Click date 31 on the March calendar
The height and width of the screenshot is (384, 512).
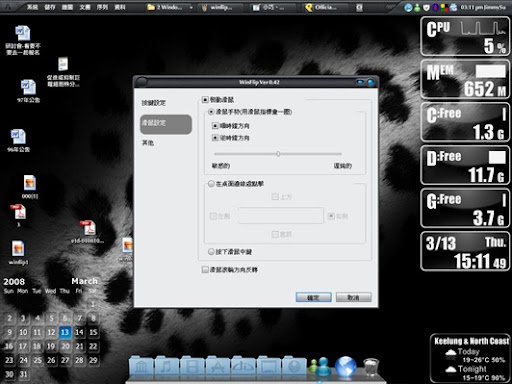pos(23,374)
